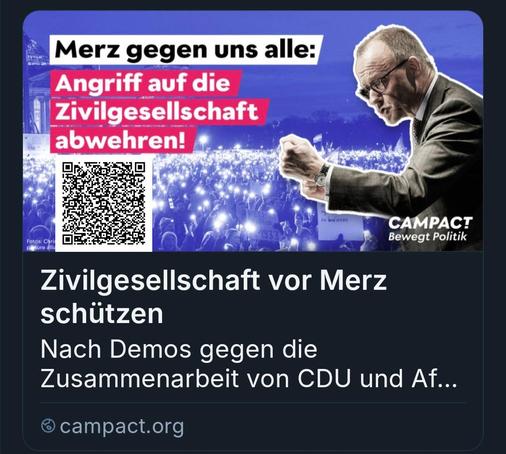The height and width of the screenshot is (454, 506).
Task: Click the photo credit text near the QR code
Action: 40,244
